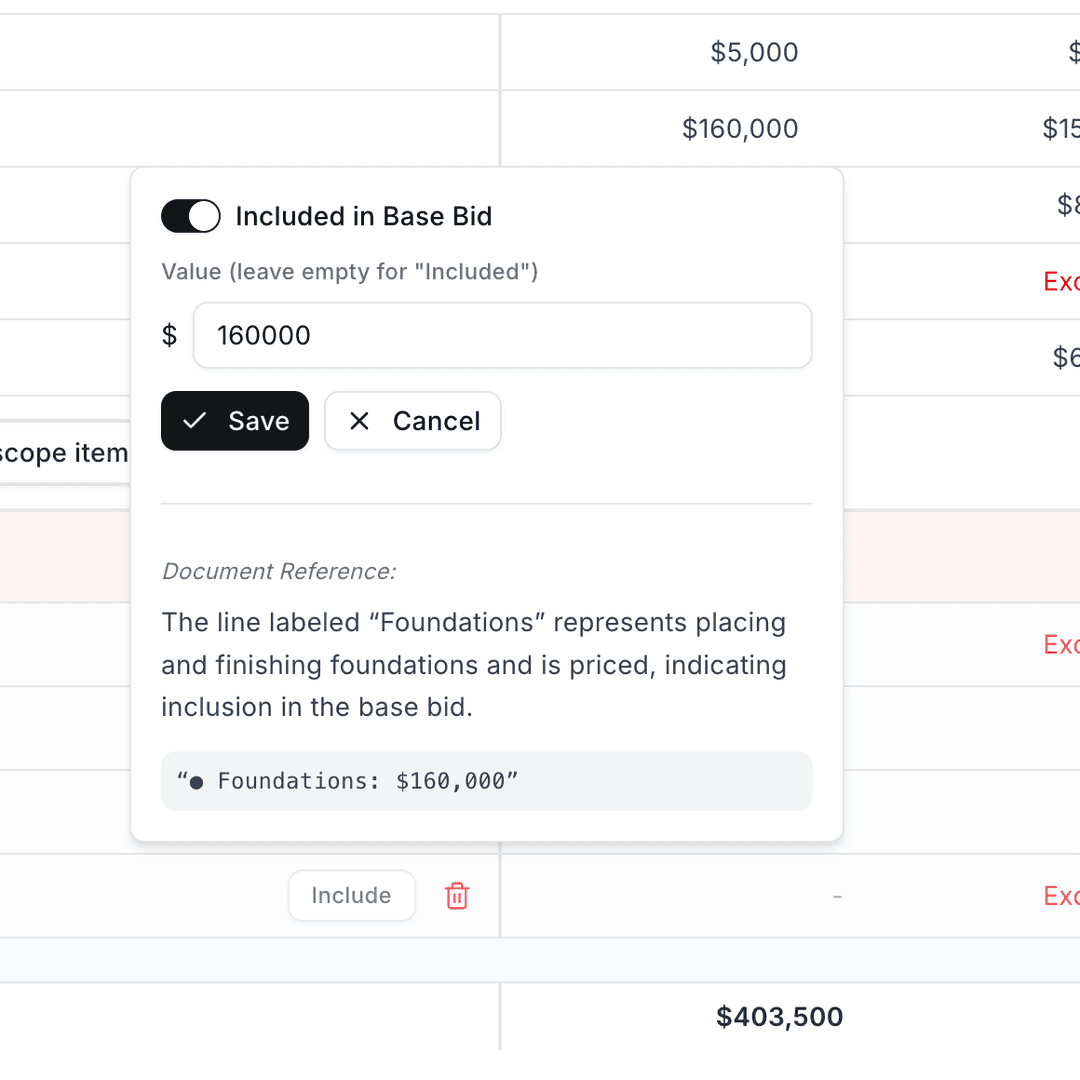The image size is (1080, 1080).
Task: Select the $5,000 table cell
Action: click(x=754, y=52)
